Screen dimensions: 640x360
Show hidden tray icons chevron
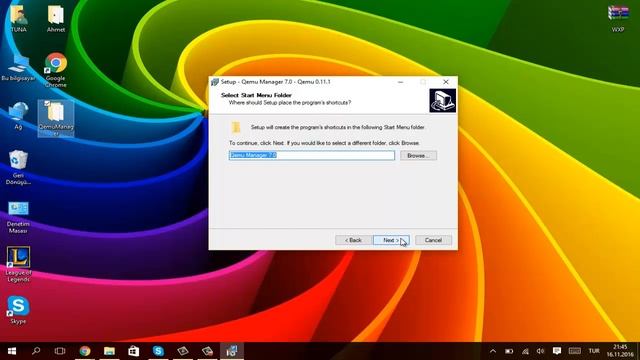(x=493, y=351)
